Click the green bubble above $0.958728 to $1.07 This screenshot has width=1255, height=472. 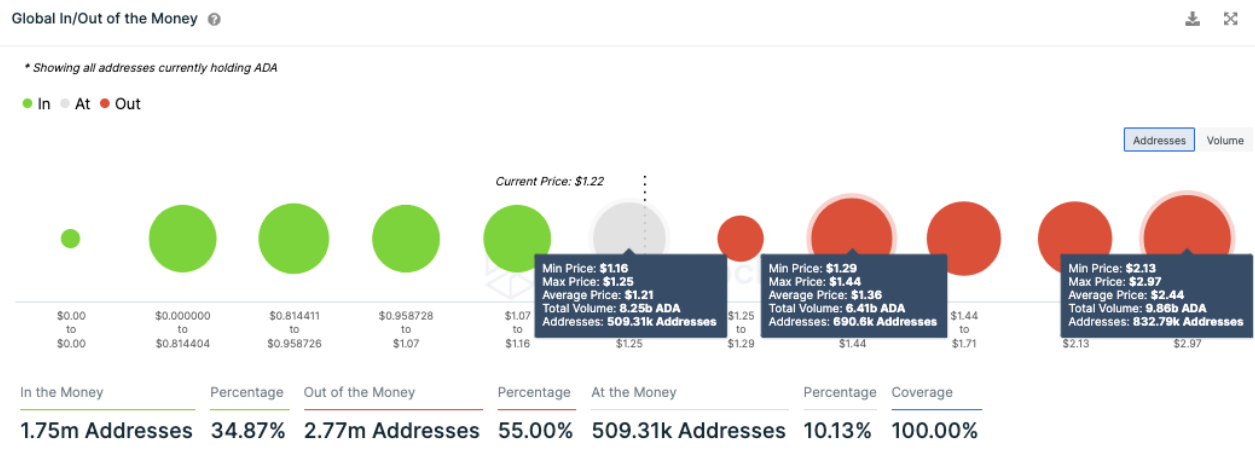point(406,239)
